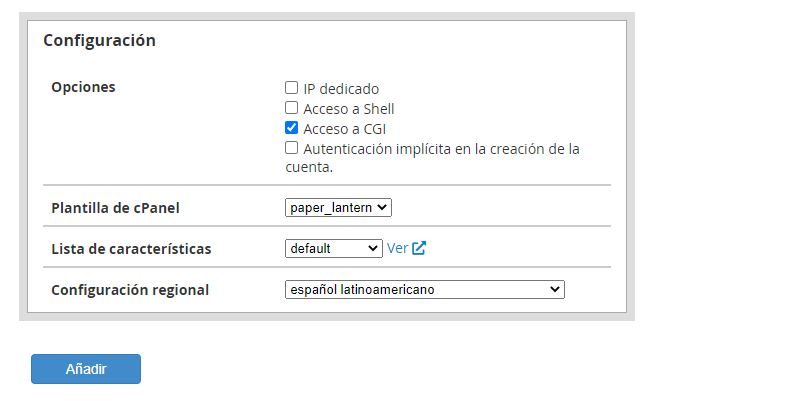Click the 'Configuración regional' label
Screen dimensions: 786x401
(x=130, y=289)
